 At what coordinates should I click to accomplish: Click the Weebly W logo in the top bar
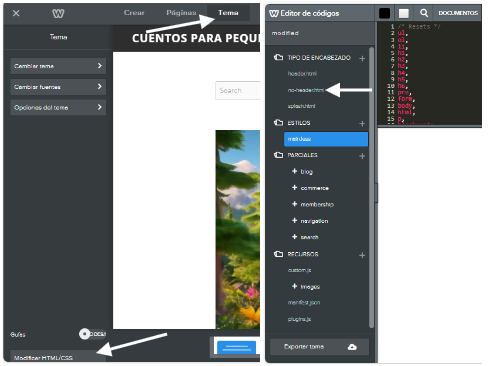(x=58, y=13)
